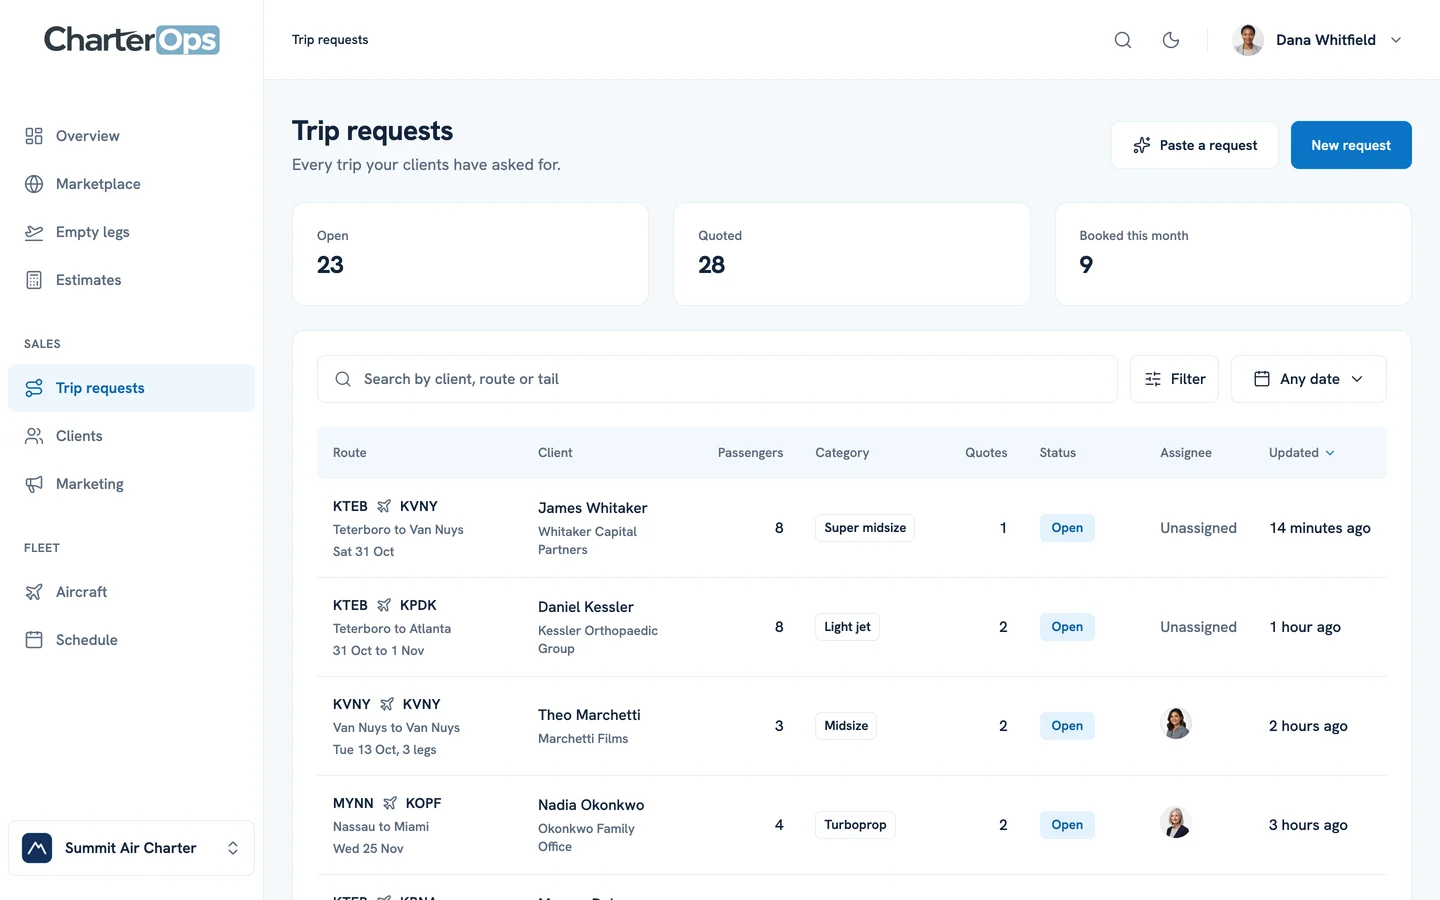This screenshot has width=1440, height=900.
Task: Click the Trip requests route icon
Action: click(x=34, y=388)
